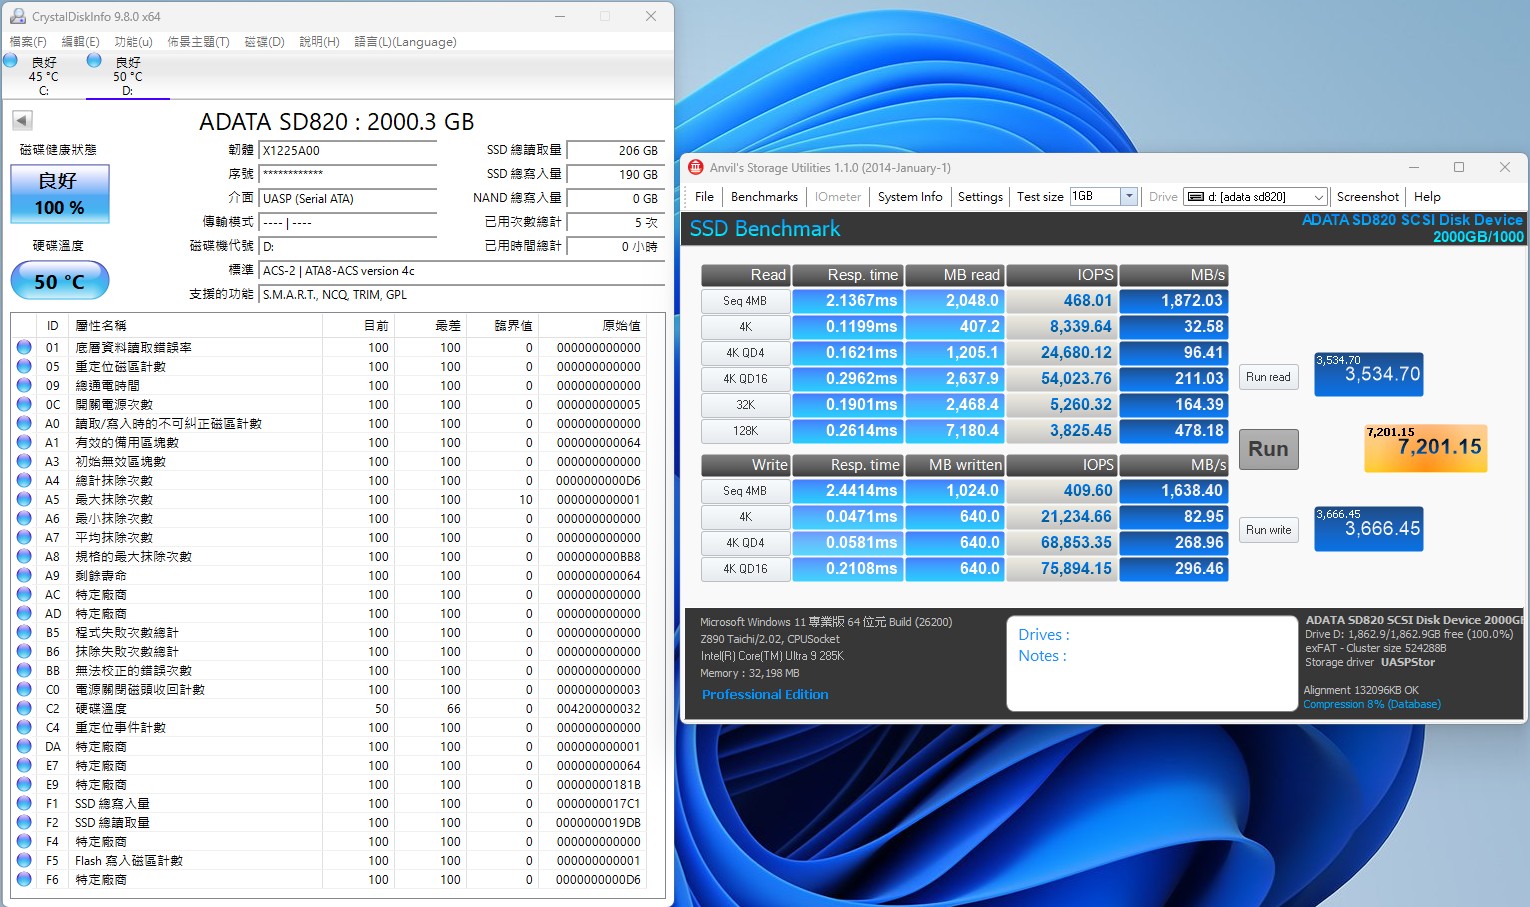
Task: Click the write score 3,666.45 box
Action: tap(1368, 529)
